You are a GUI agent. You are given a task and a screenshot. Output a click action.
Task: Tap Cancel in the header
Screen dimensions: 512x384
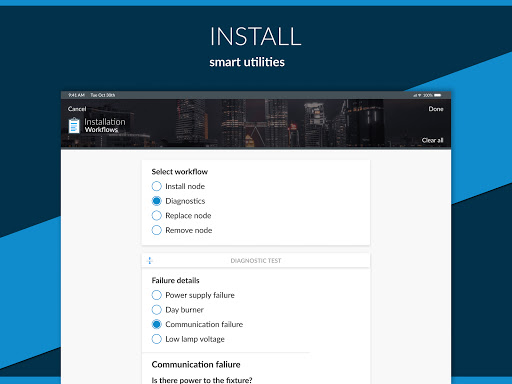pos(77,109)
